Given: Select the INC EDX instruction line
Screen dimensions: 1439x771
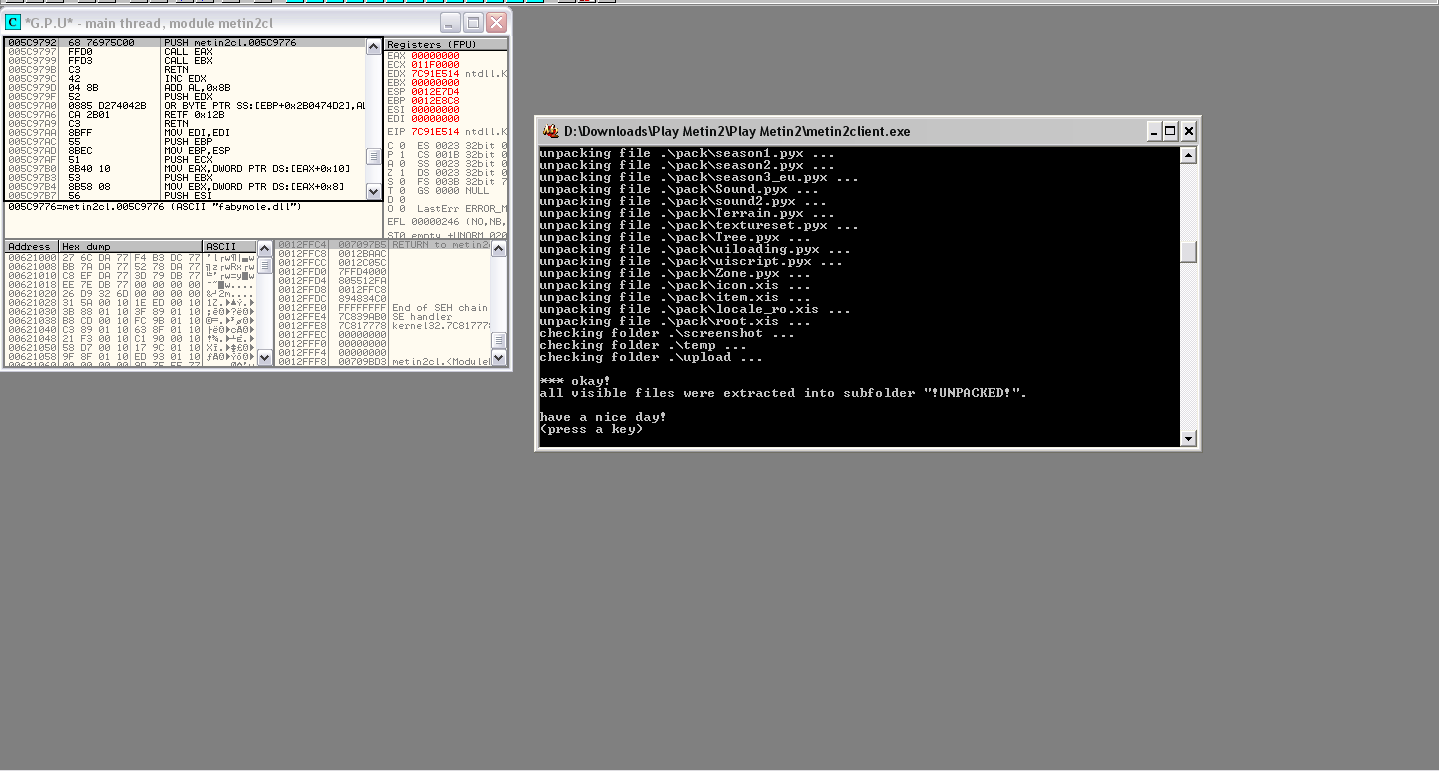Looking at the screenshot, I should [x=185, y=78].
